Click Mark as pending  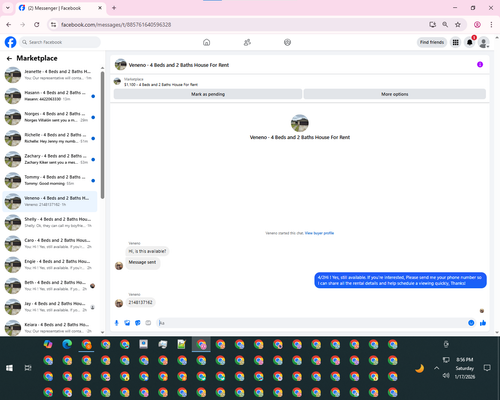(208, 94)
